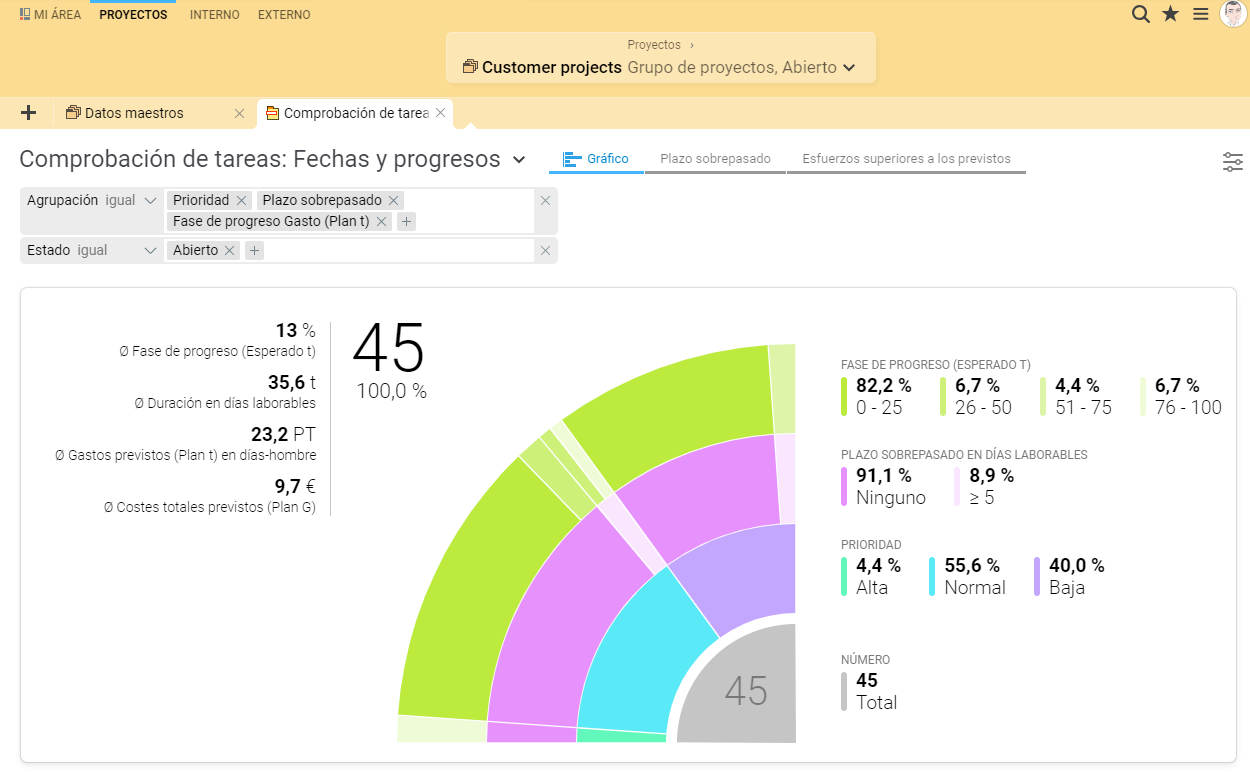Click the user avatar picture
Image resolution: width=1250 pixels, height=775 pixels.
tap(1233, 14)
